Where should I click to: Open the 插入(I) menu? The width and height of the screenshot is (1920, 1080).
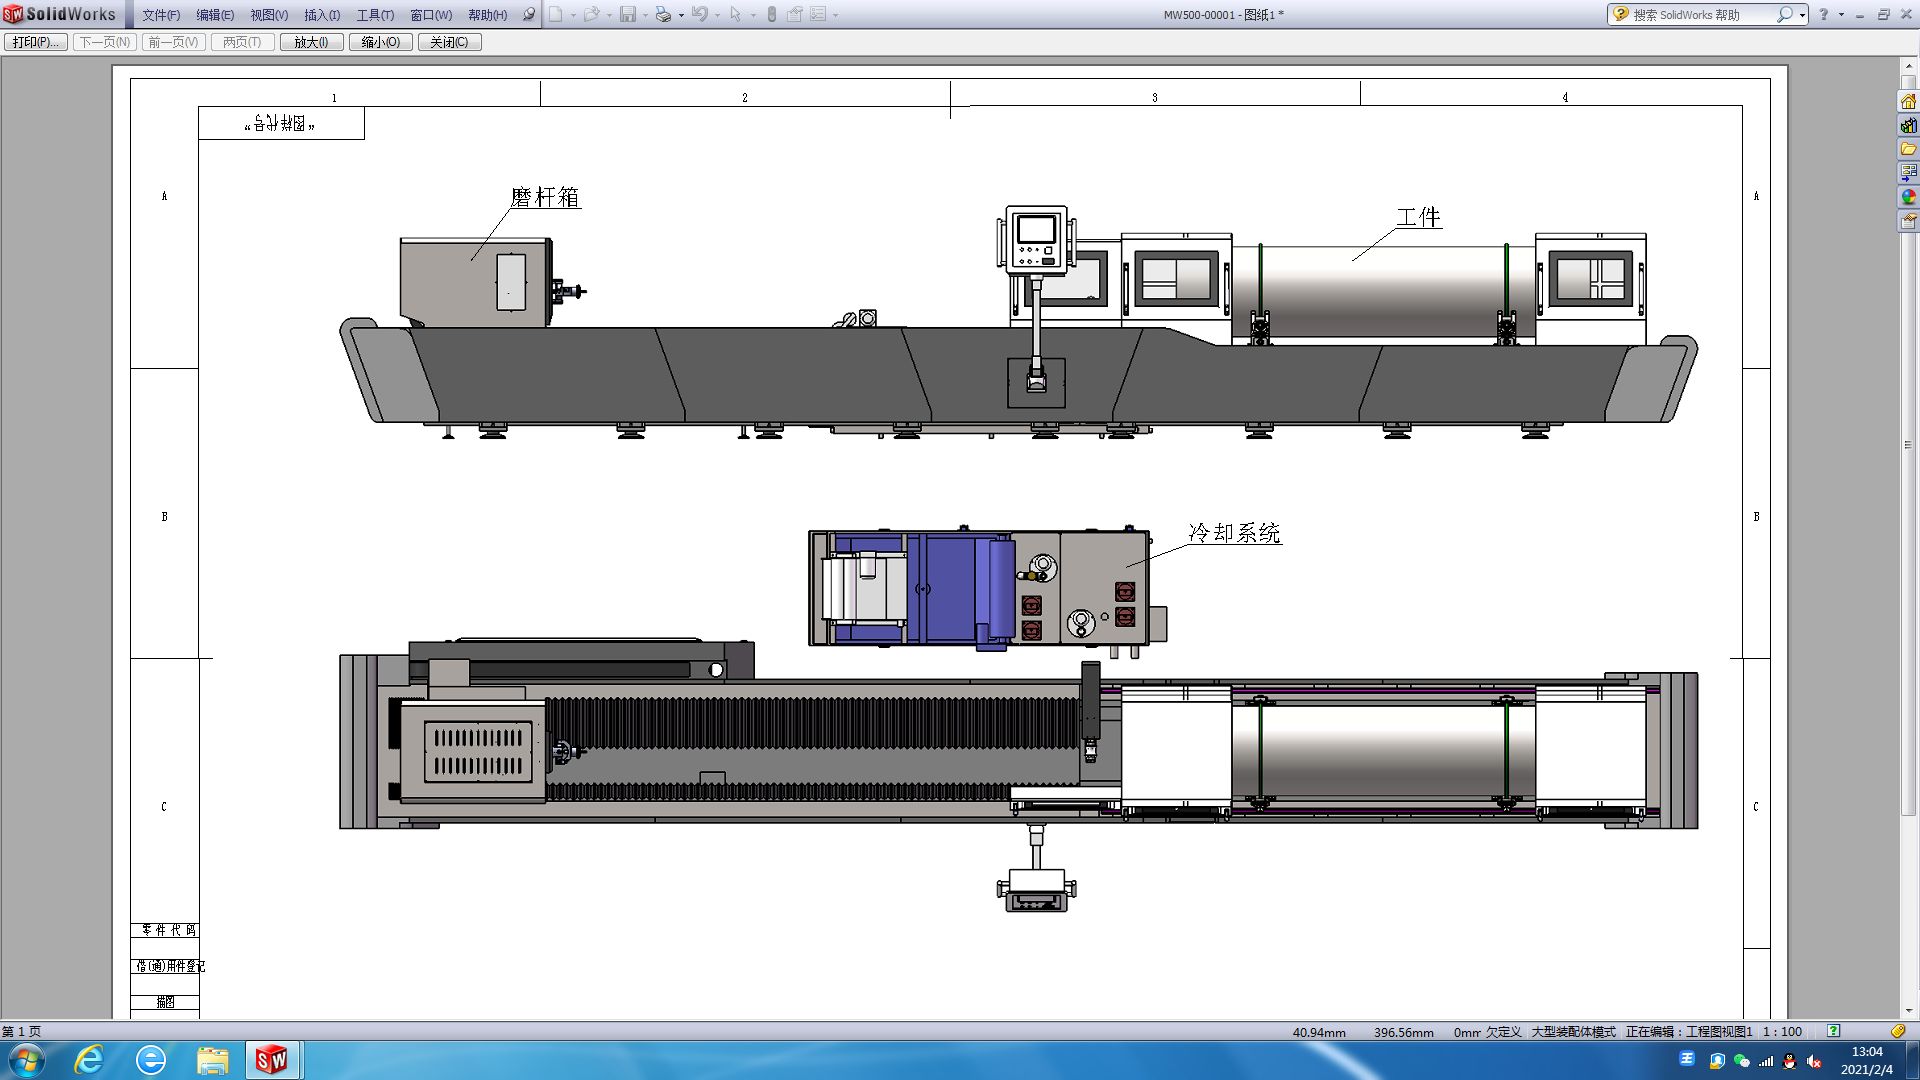tap(322, 15)
